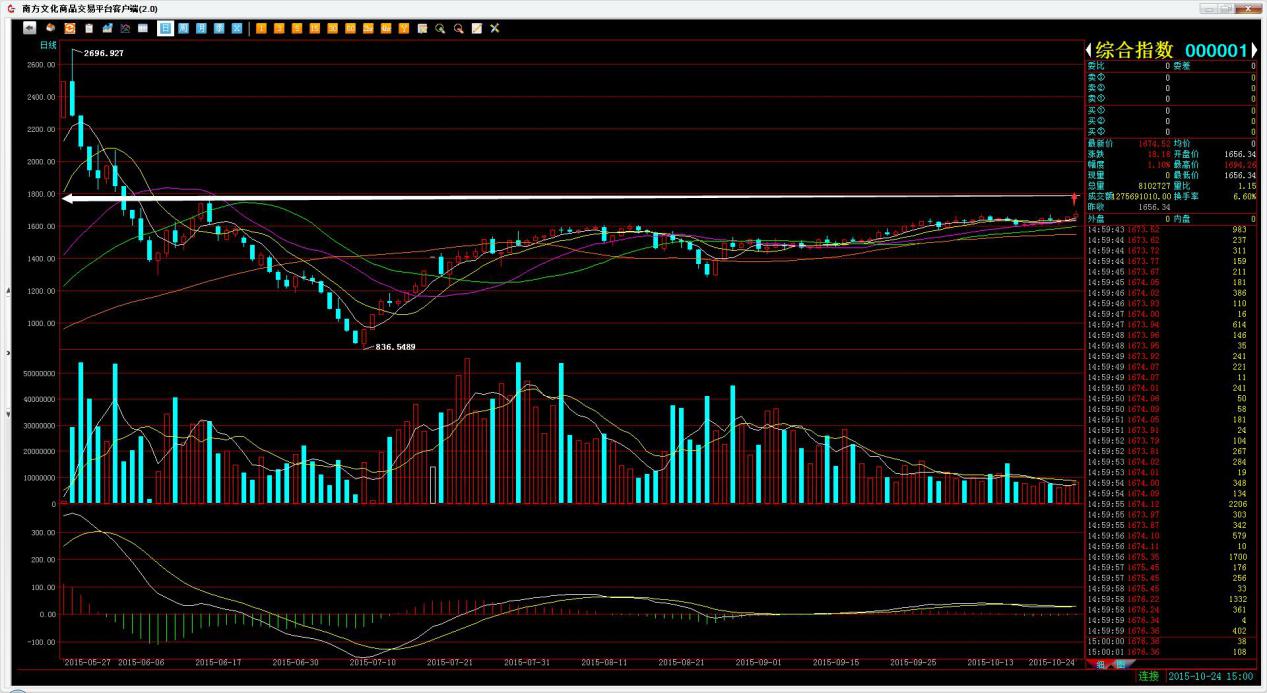Viewport: 1267px width, 693px height.
Task: Open the crossed tools settings icon
Action: [494, 28]
